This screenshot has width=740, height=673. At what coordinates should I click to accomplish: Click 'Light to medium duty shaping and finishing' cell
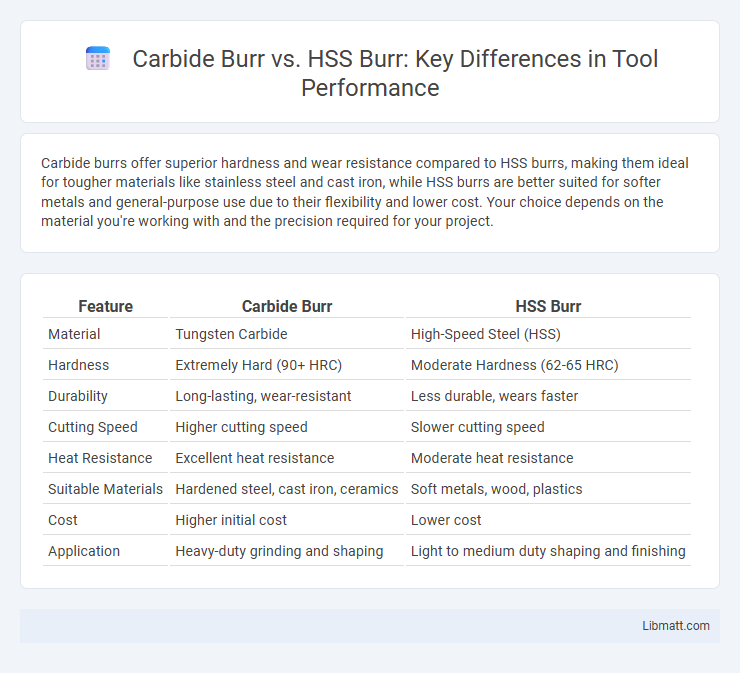(x=548, y=551)
